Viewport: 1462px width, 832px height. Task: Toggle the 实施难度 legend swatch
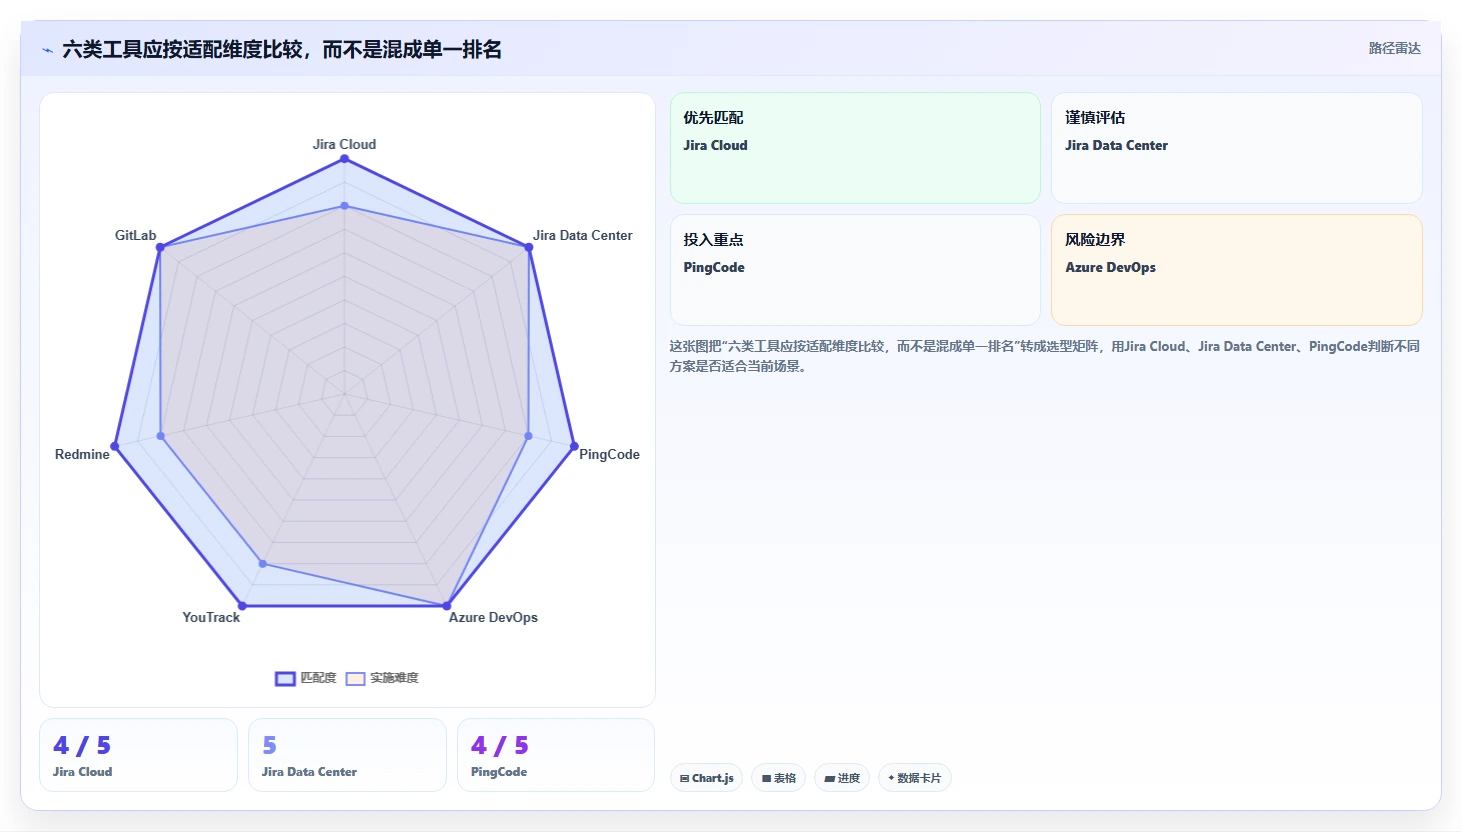[x=355, y=679]
